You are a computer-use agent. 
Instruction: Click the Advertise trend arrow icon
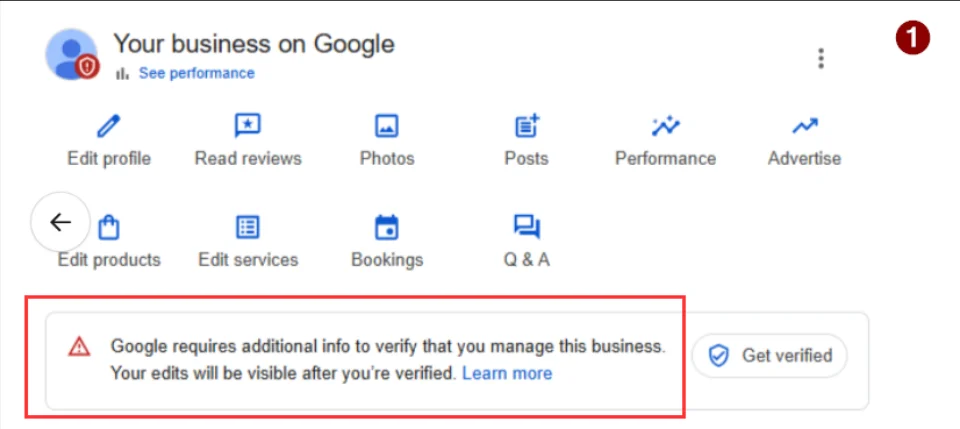click(x=804, y=126)
